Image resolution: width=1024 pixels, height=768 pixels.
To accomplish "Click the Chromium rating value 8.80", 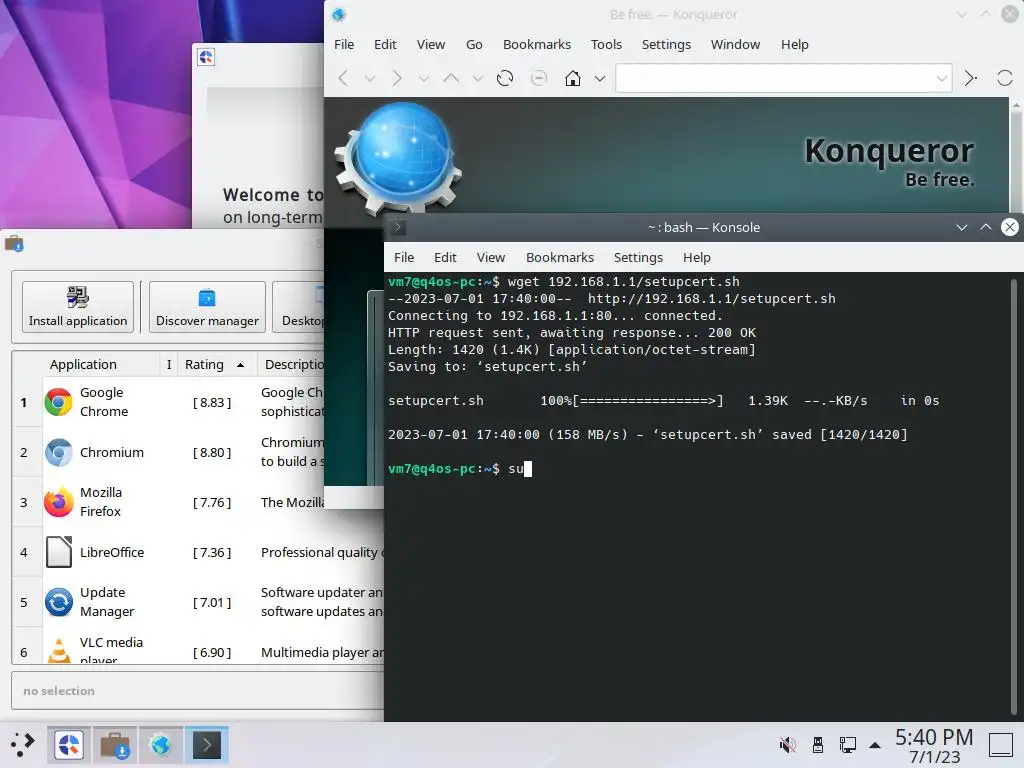I will [212, 453].
